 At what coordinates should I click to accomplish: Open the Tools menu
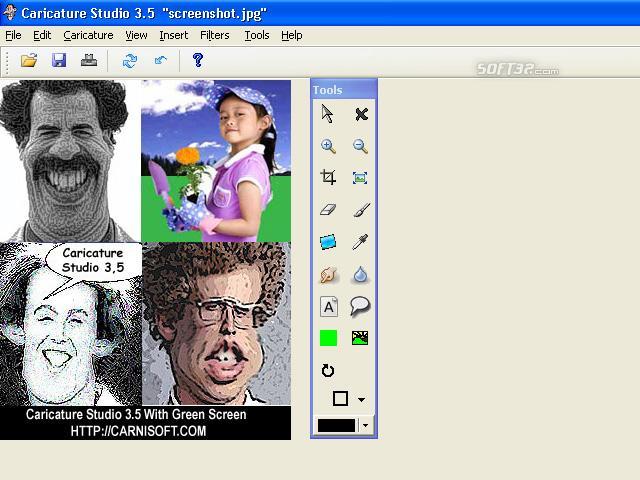[x=257, y=36]
